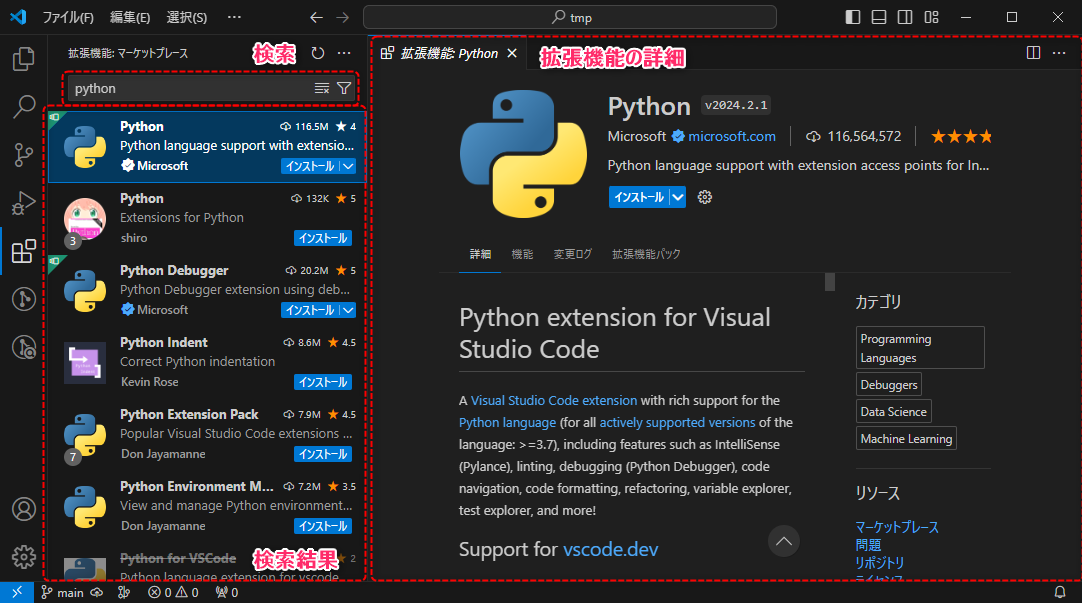Follow the Visual Studio Code extension link
The height and width of the screenshot is (603, 1082).
553,400
